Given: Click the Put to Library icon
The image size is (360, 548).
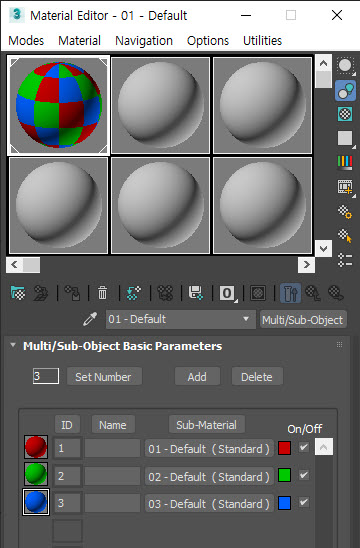Looking at the screenshot, I should coord(196,293).
